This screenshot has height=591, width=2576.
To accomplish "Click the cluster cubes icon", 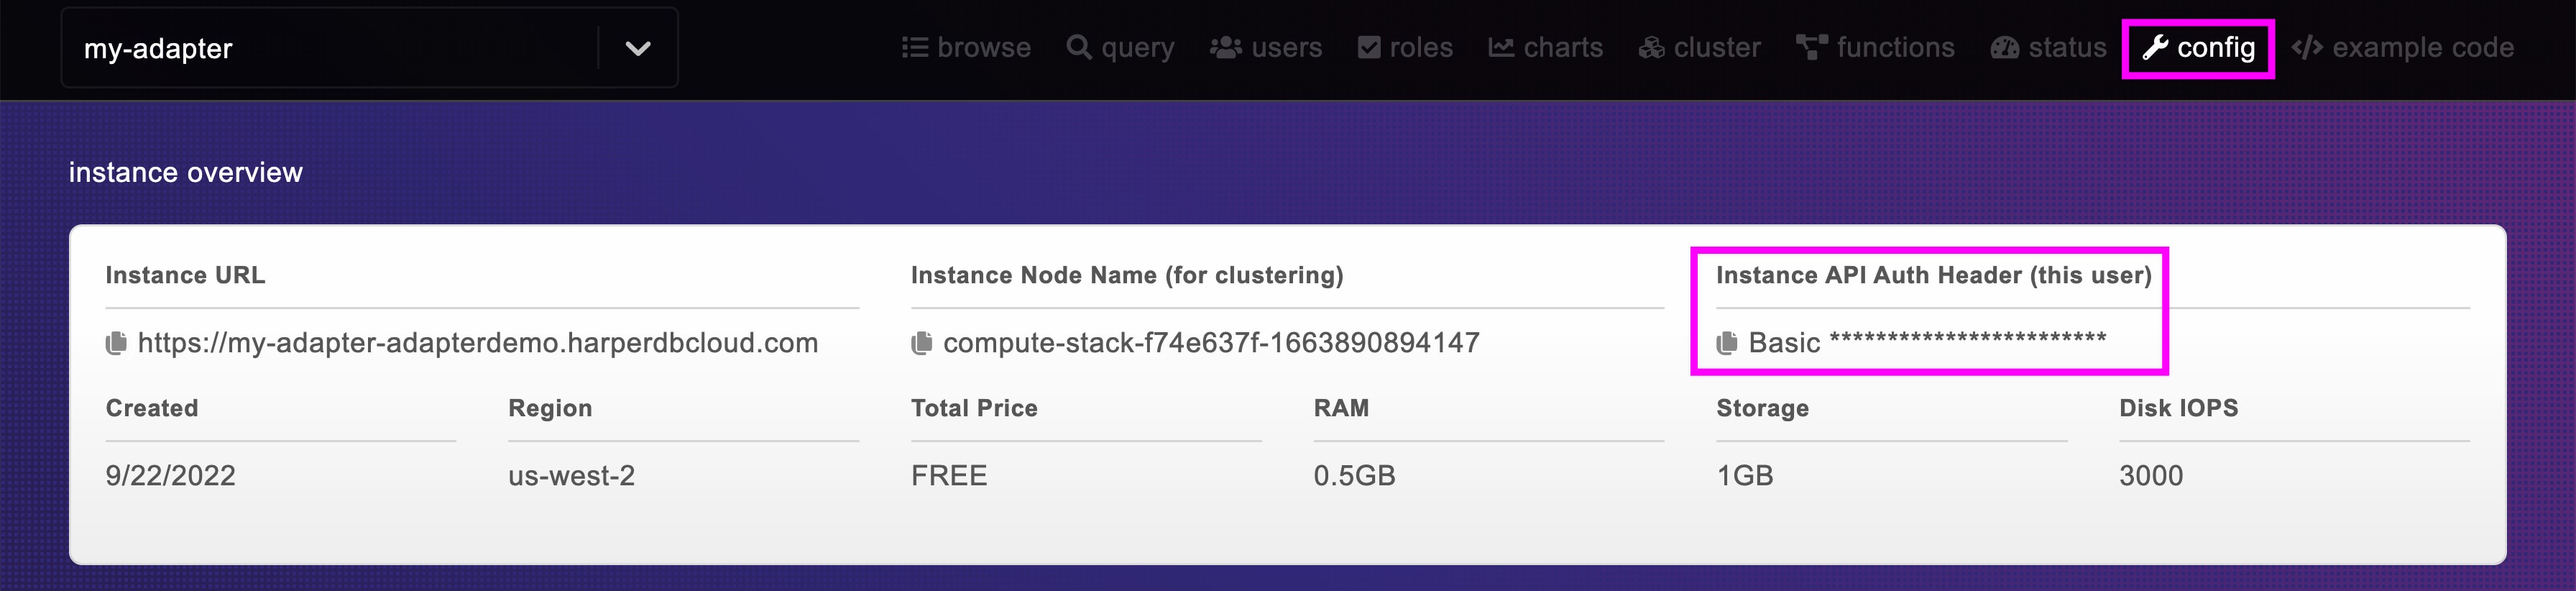I will click(x=1650, y=48).
